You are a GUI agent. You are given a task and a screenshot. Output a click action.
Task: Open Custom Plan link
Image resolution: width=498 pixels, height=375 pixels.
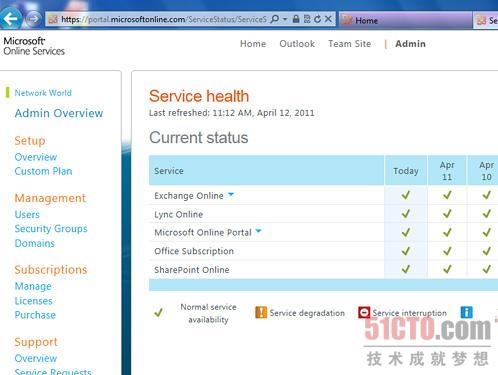point(43,171)
